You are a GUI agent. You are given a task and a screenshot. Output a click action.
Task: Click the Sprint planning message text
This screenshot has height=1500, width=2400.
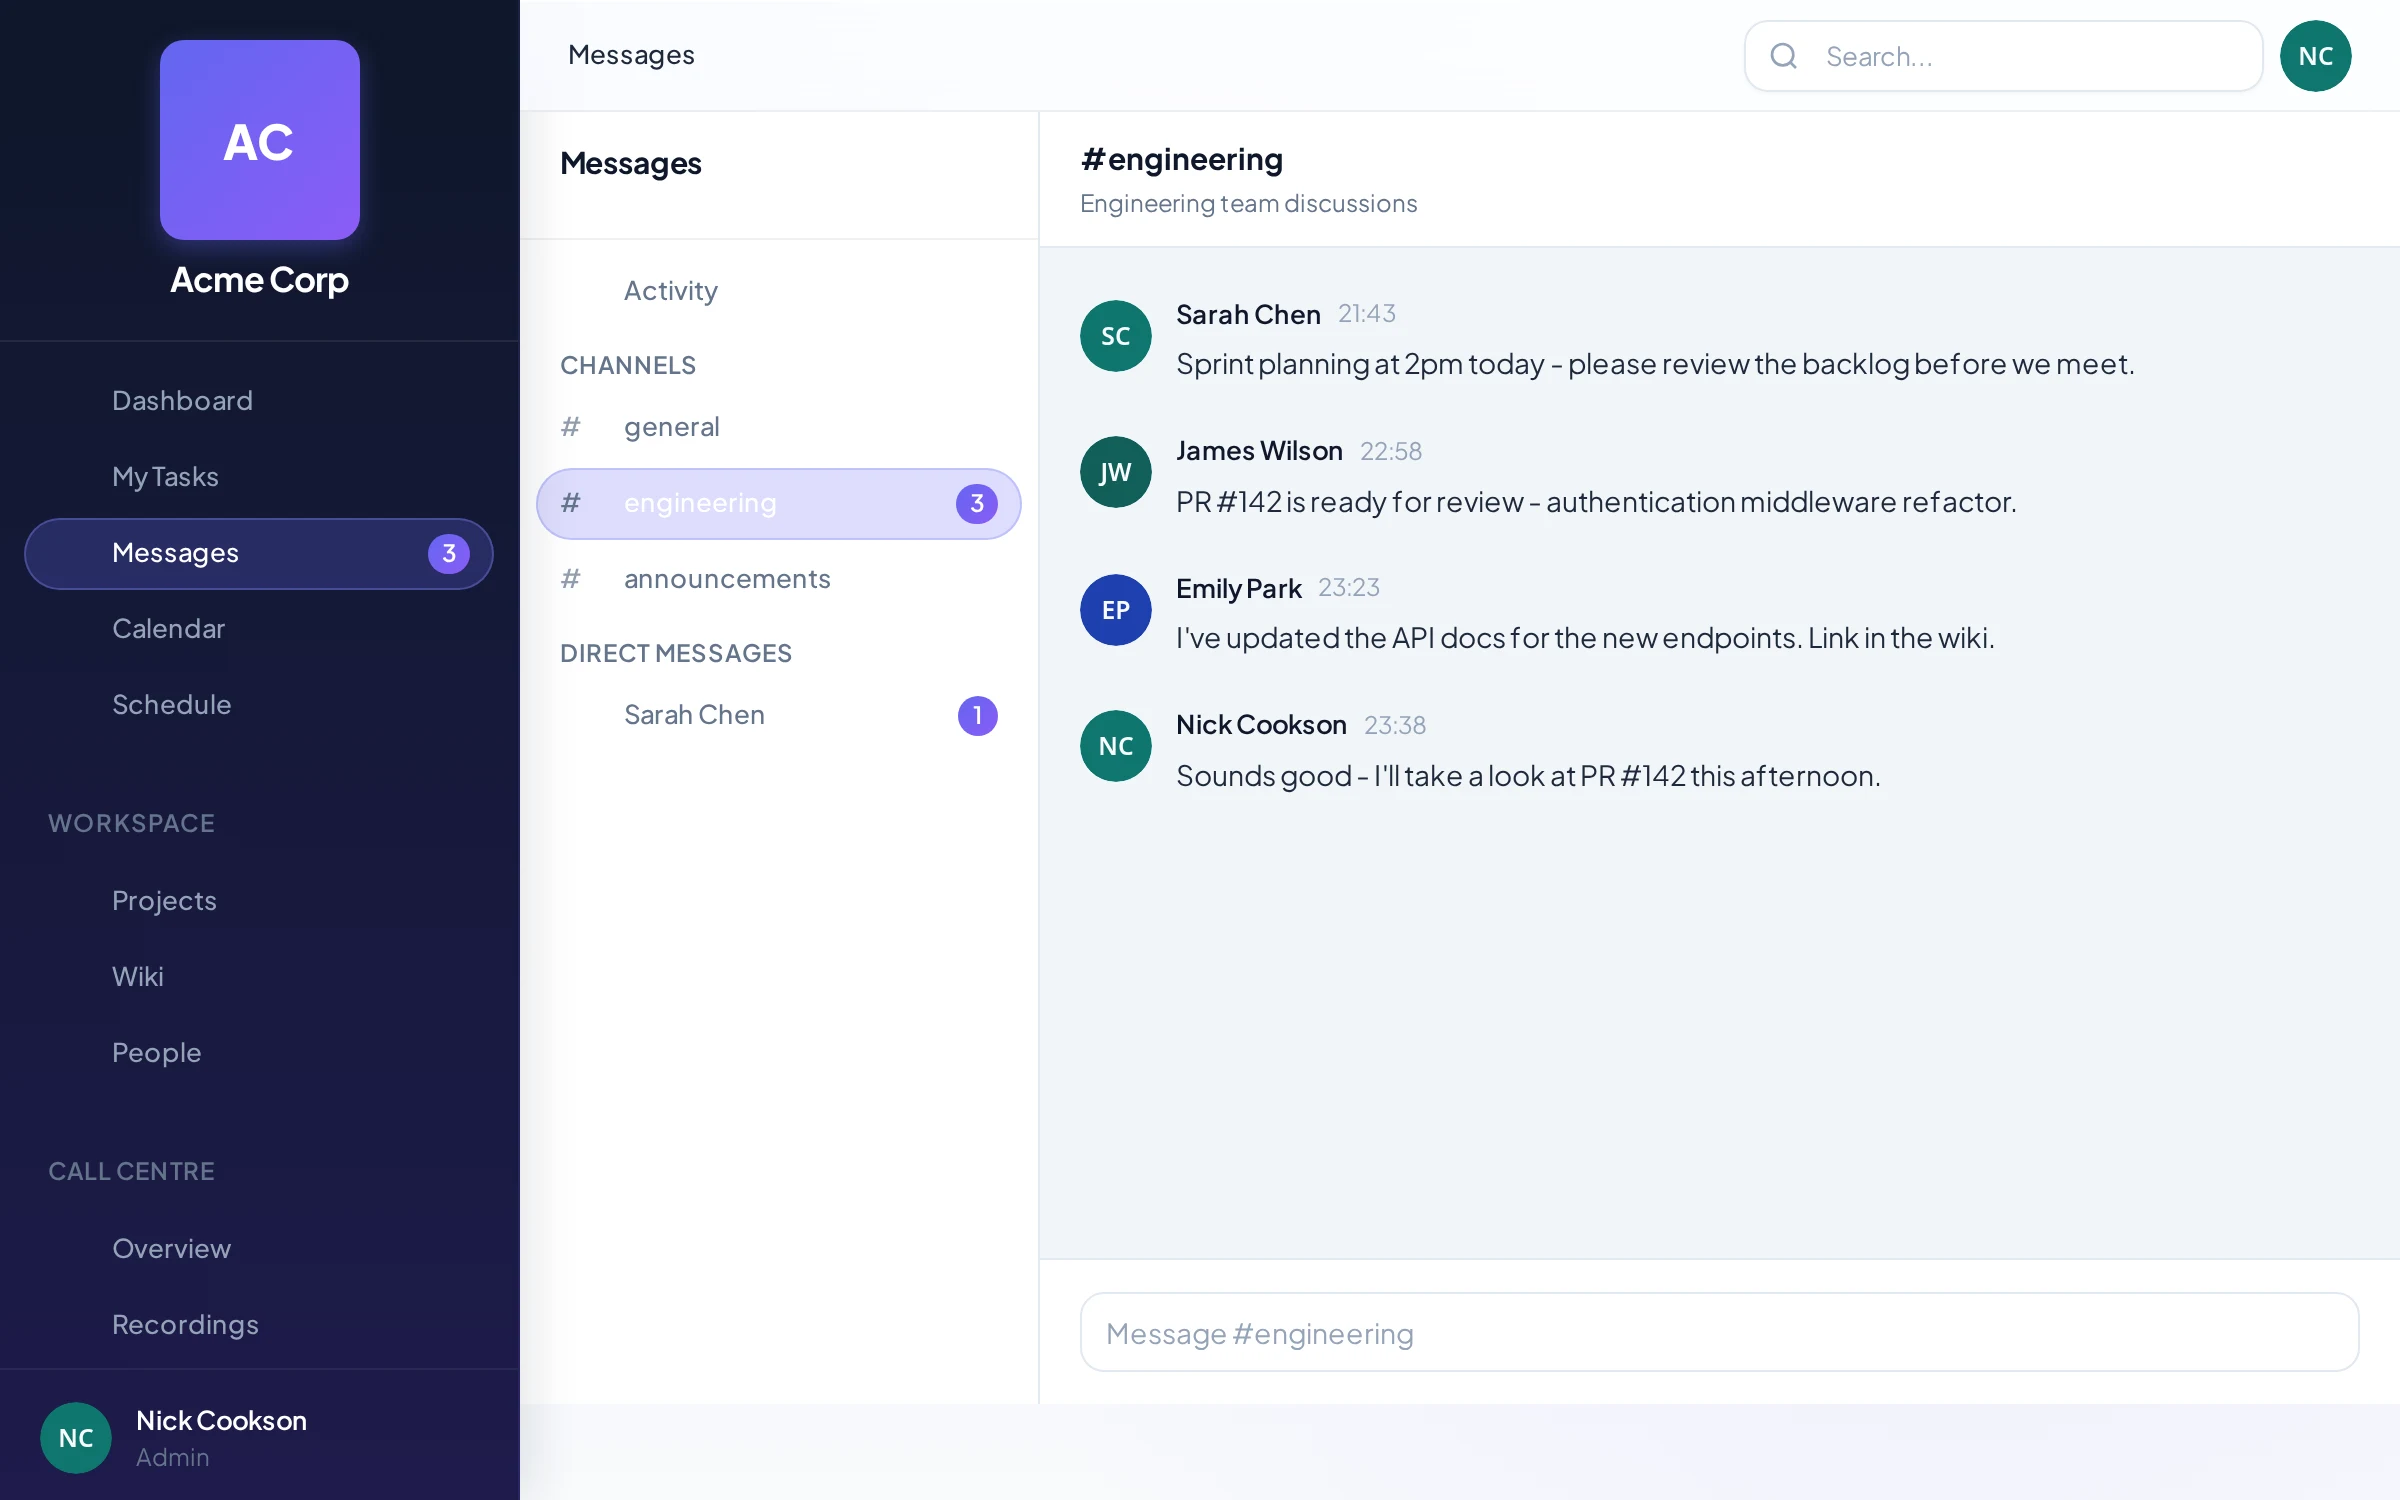[1655, 364]
